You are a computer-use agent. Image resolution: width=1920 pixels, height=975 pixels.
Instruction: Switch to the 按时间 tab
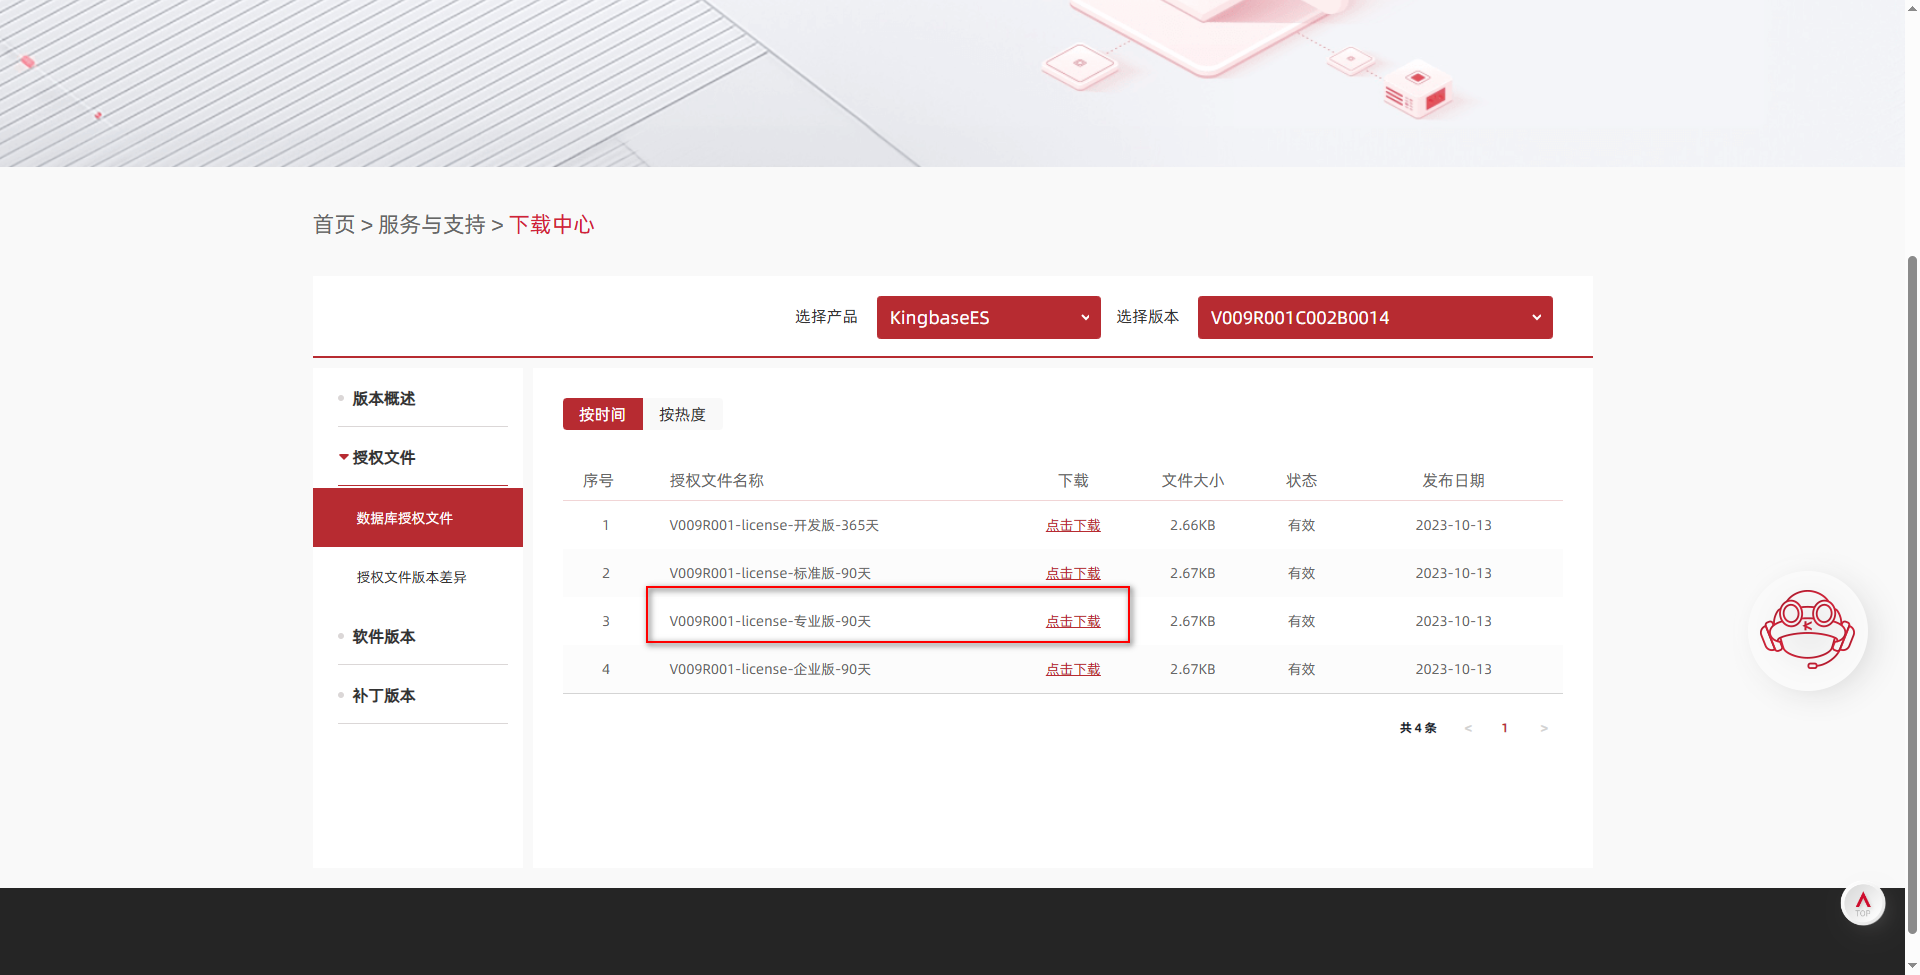click(x=602, y=413)
